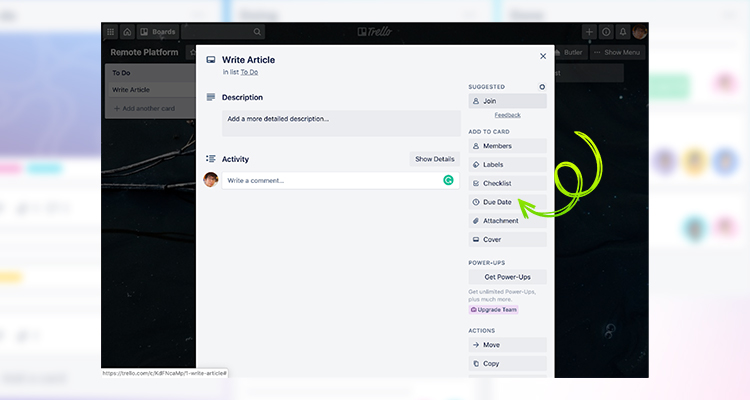Screen dimensions: 750x400
Task: Move the card via Move action
Action: click(507, 344)
